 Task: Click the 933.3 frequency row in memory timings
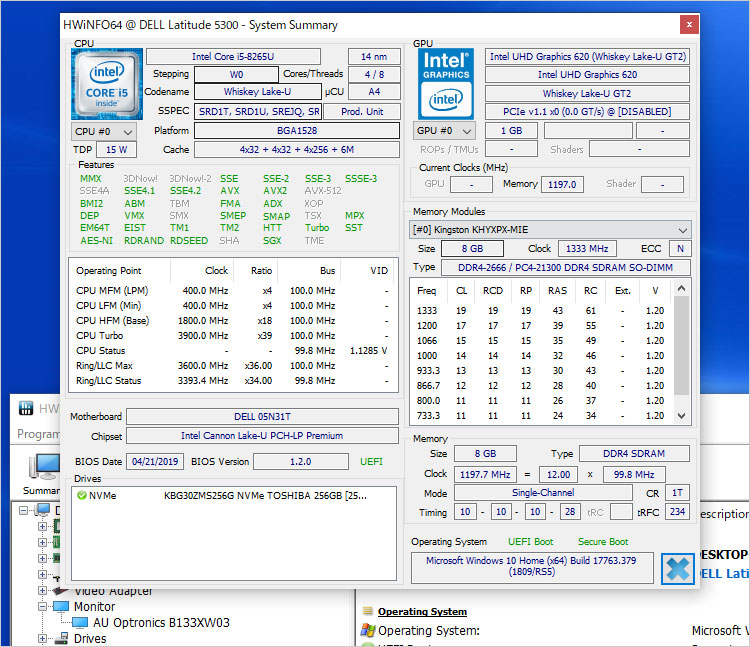(540, 371)
